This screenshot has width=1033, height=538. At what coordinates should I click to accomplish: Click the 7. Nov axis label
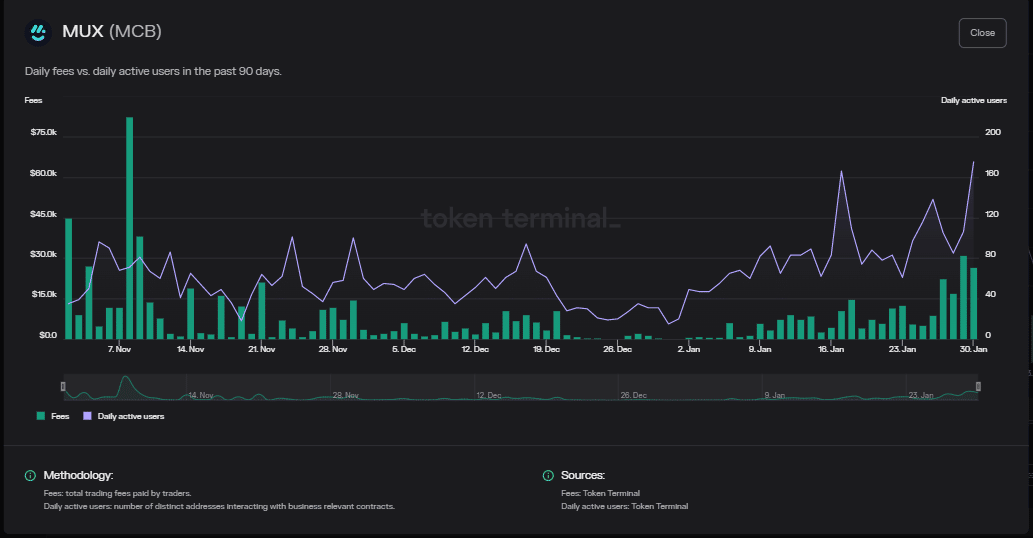(119, 349)
